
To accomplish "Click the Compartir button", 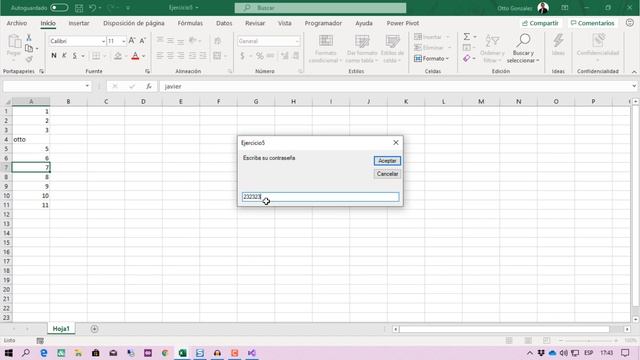I will tap(540, 23).
